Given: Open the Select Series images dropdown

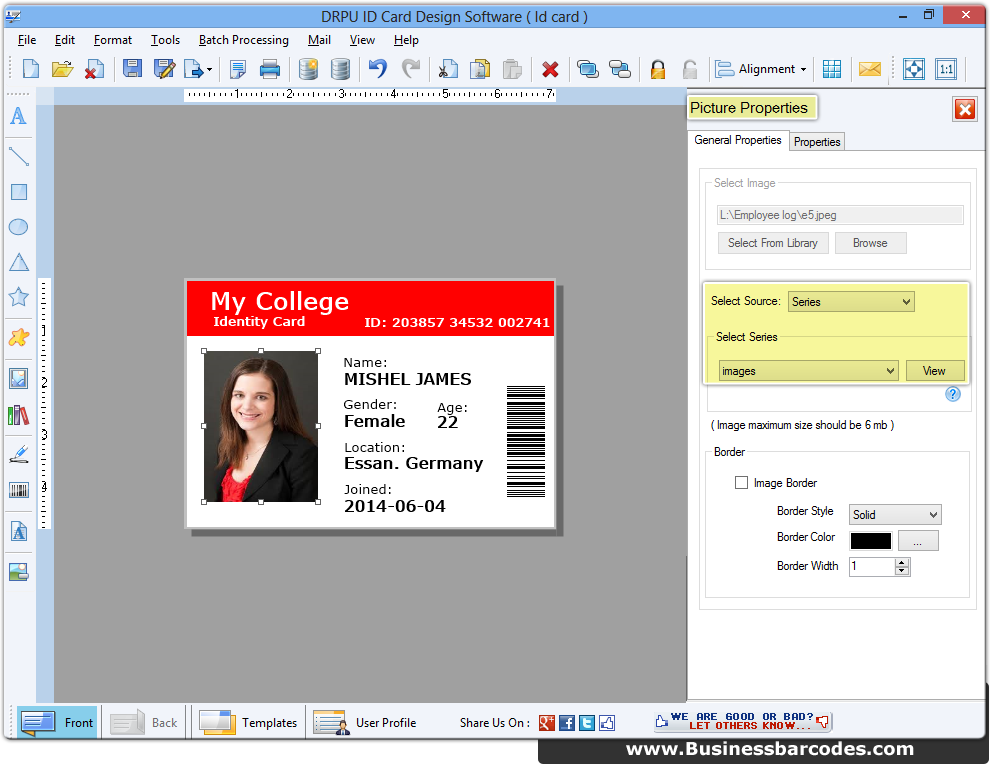Looking at the screenshot, I should (x=808, y=370).
